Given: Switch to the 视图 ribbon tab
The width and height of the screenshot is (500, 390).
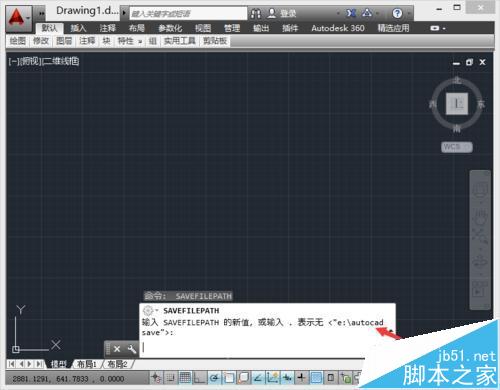Looking at the screenshot, I should coord(203,28).
